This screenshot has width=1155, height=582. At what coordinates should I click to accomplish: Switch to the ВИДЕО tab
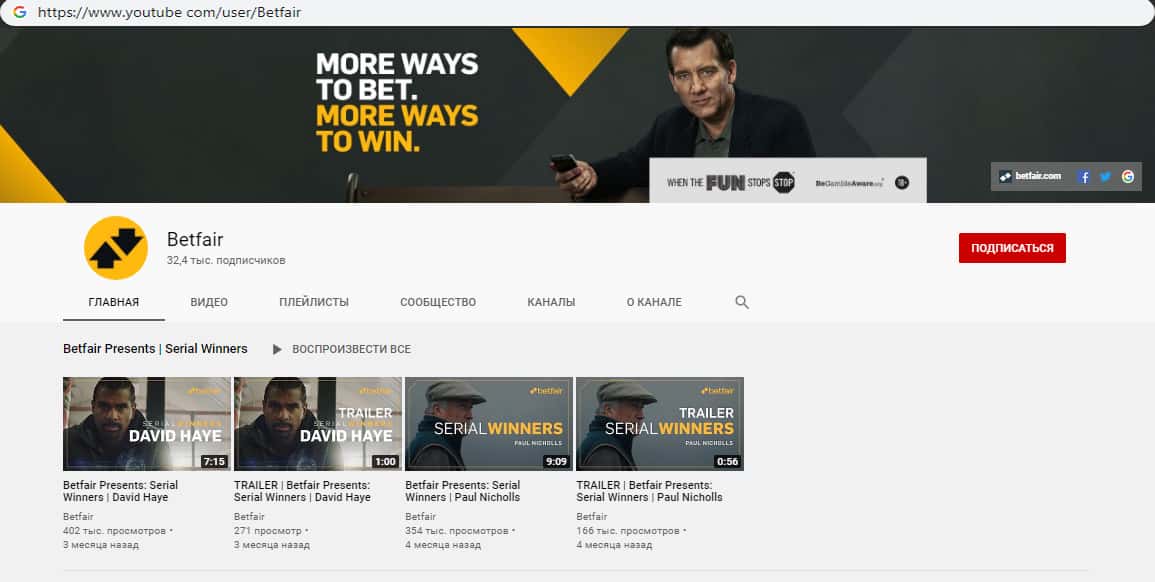[x=209, y=302]
